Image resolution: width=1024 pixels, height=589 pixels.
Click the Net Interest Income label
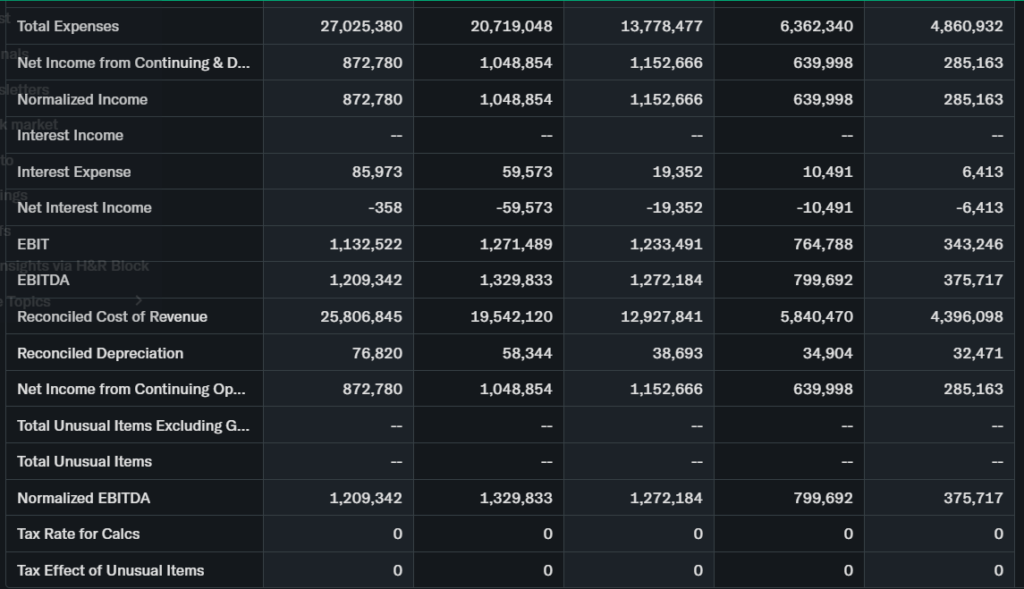(x=84, y=208)
